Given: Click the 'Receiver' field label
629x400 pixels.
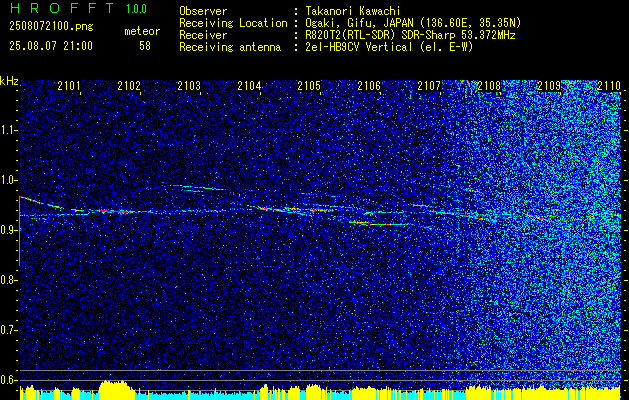Looking at the screenshot, I should pos(203,35).
